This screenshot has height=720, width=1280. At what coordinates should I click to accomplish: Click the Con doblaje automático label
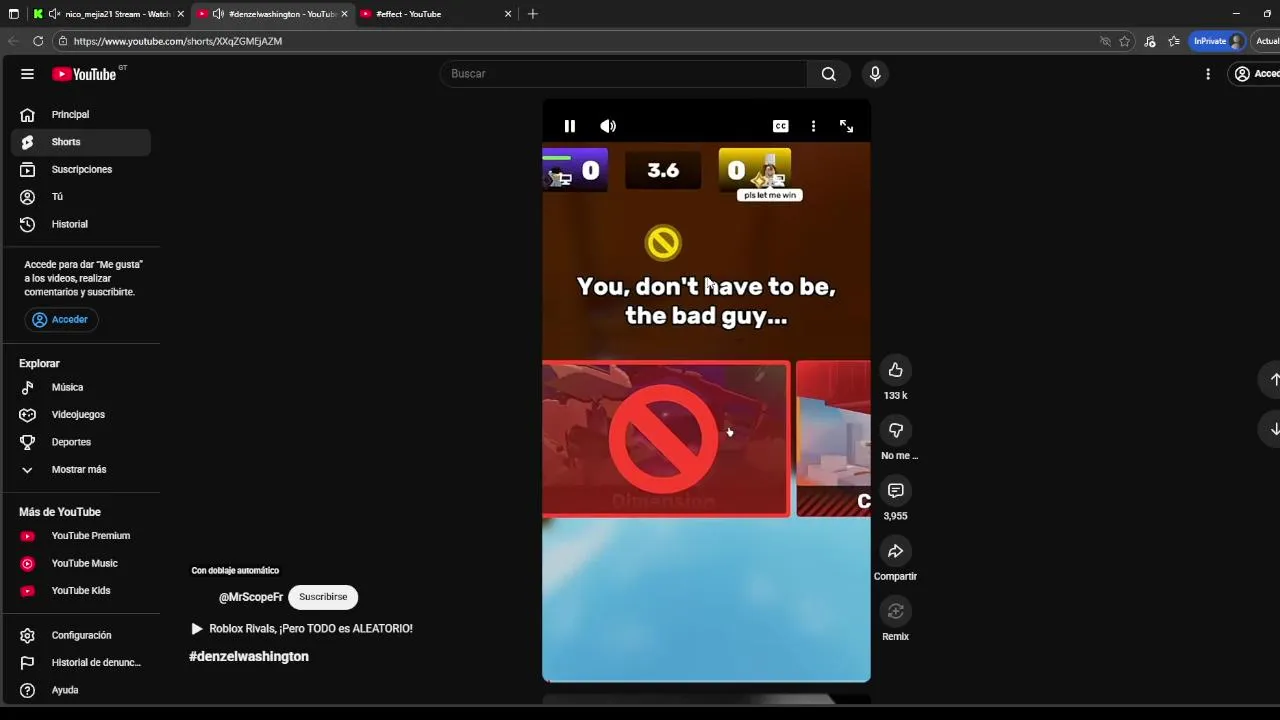pyautogui.click(x=235, y=571)
